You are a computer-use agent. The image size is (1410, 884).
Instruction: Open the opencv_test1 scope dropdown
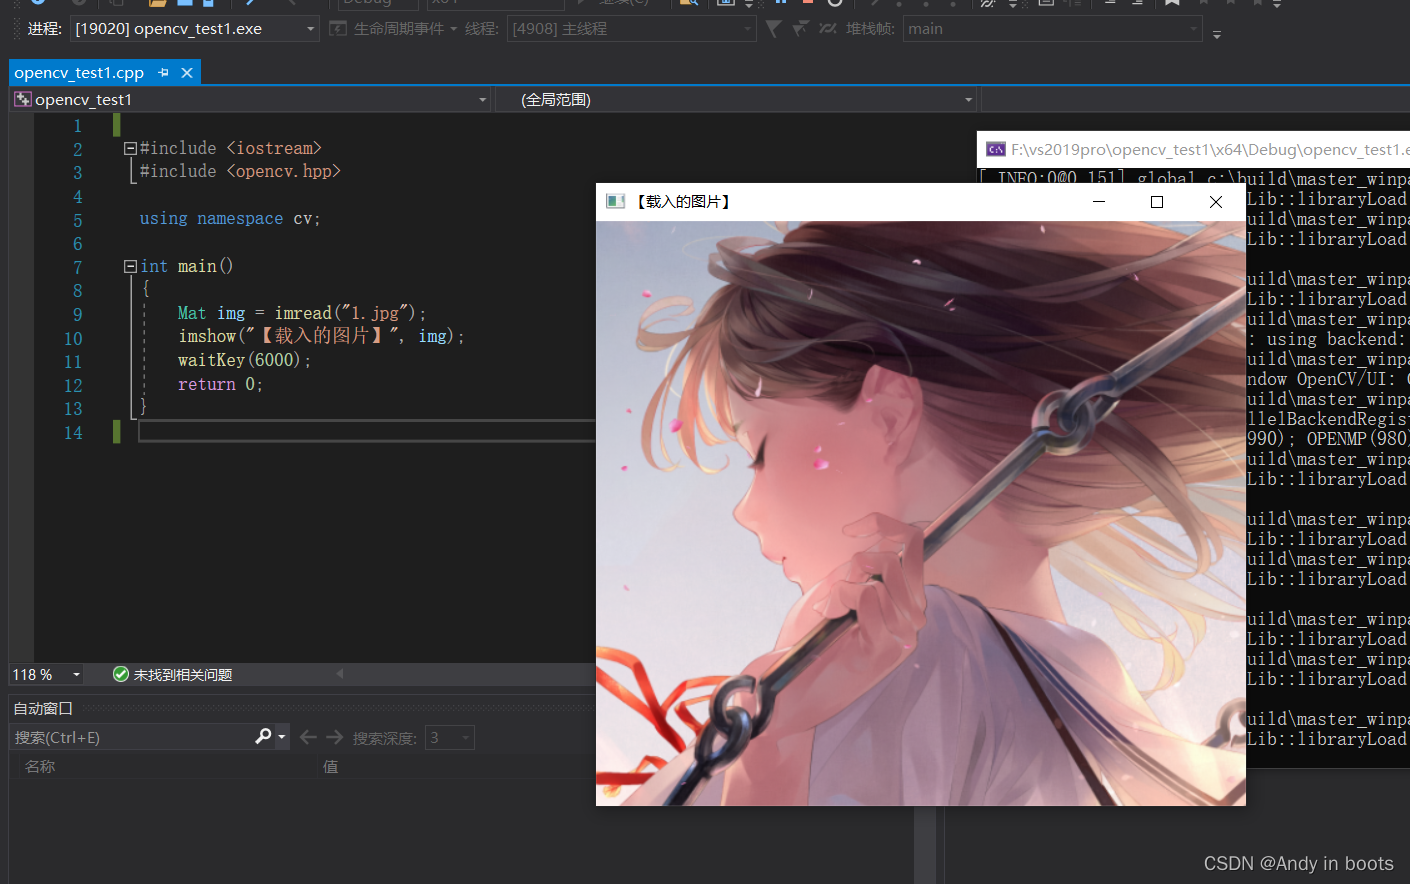click(x=482, y=100)
